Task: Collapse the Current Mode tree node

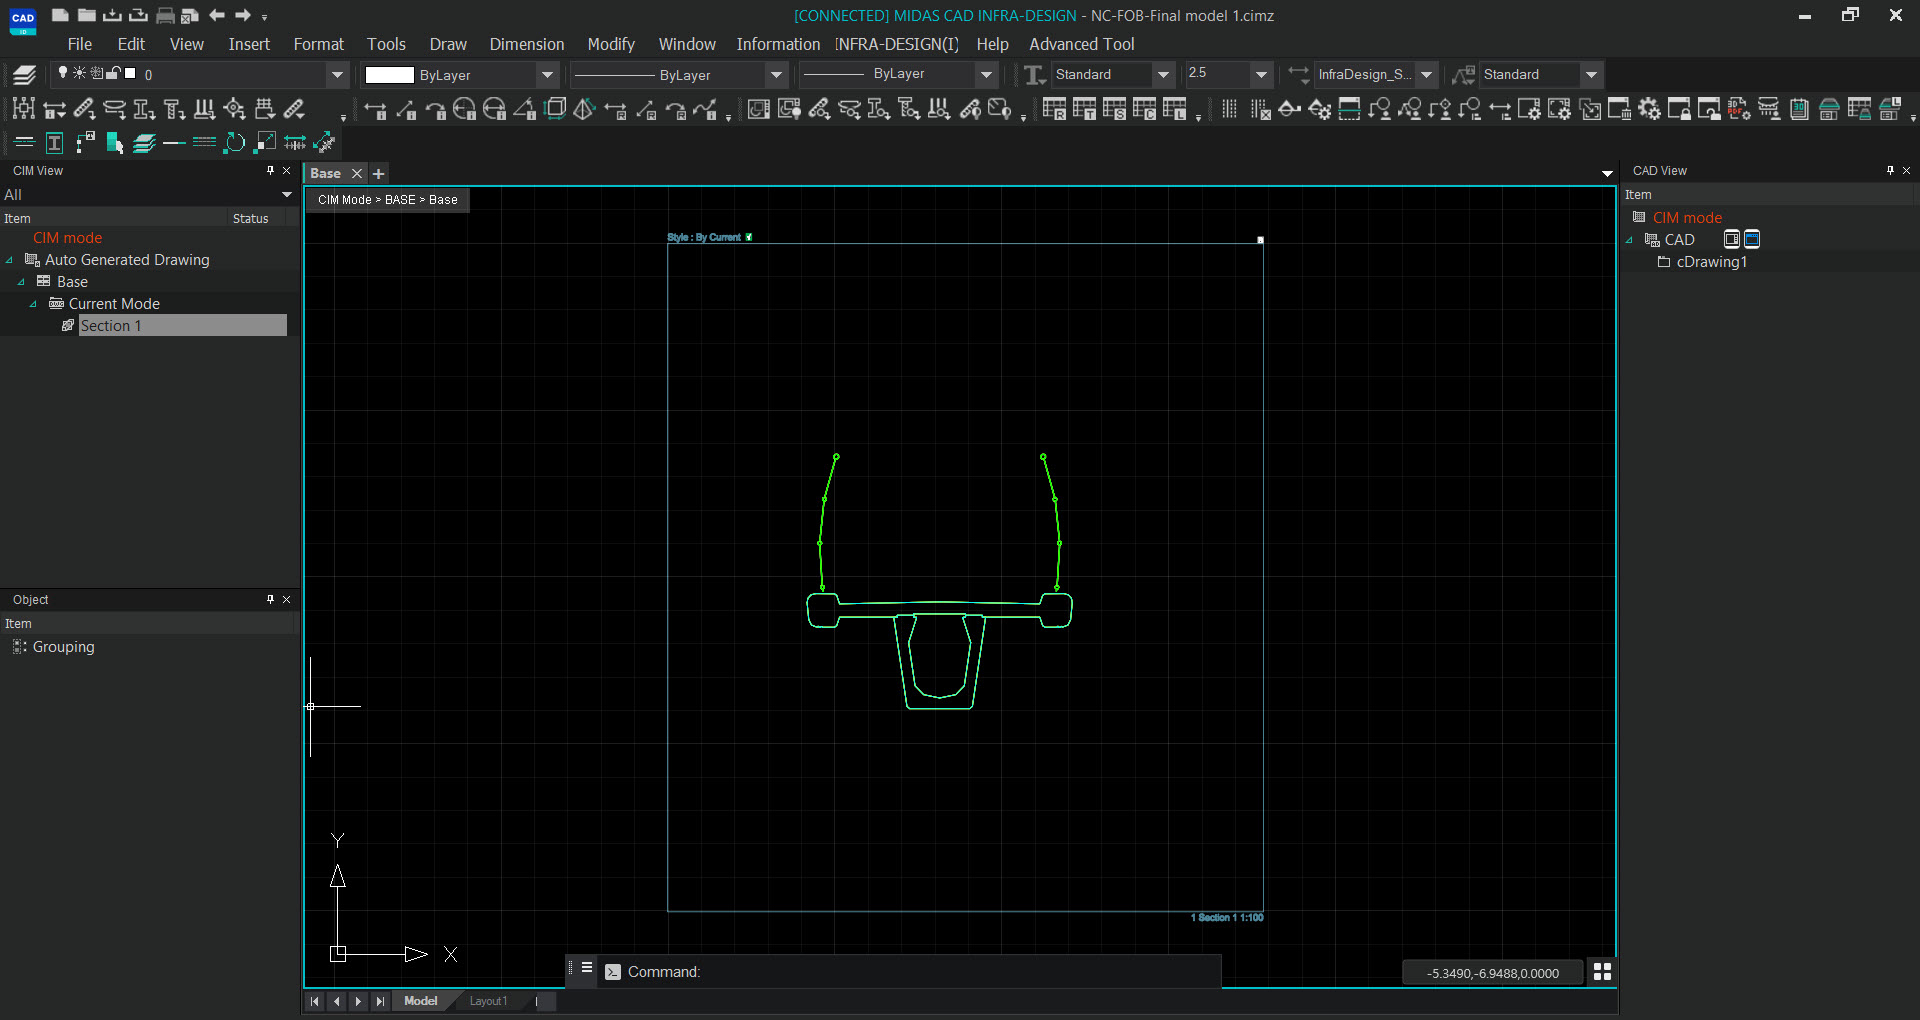Action: click(34, 304)
